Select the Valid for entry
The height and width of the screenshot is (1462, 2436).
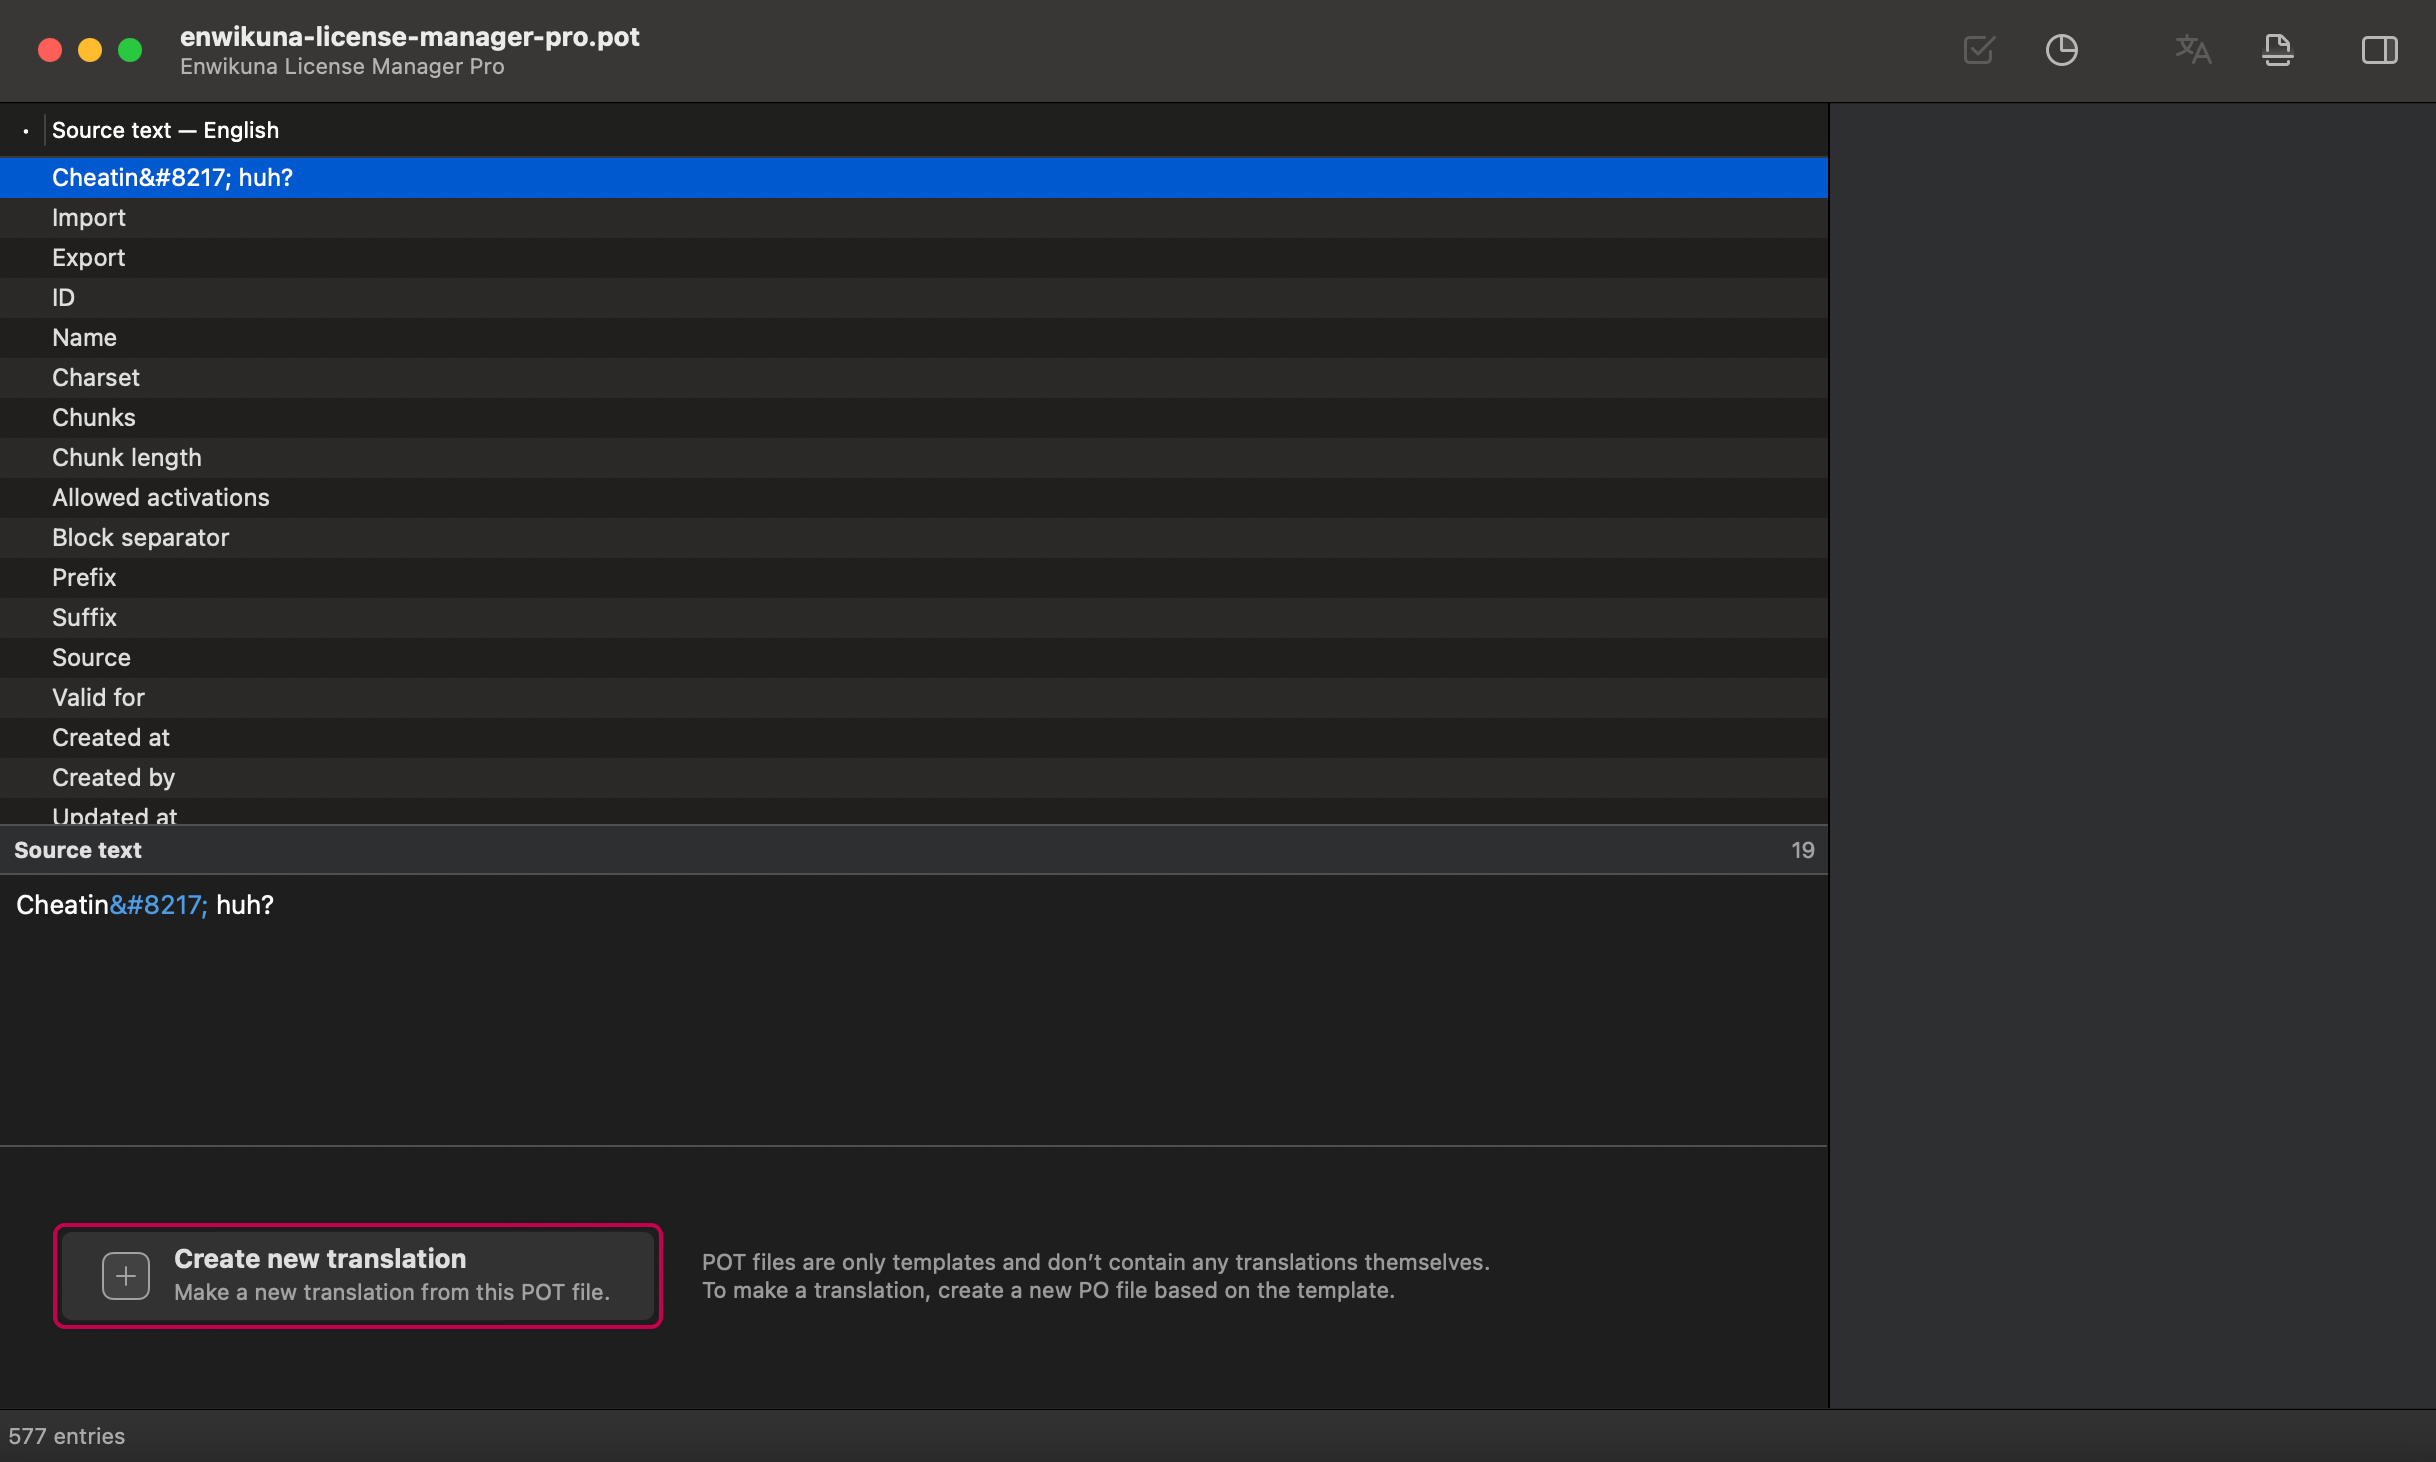[914, 697]
